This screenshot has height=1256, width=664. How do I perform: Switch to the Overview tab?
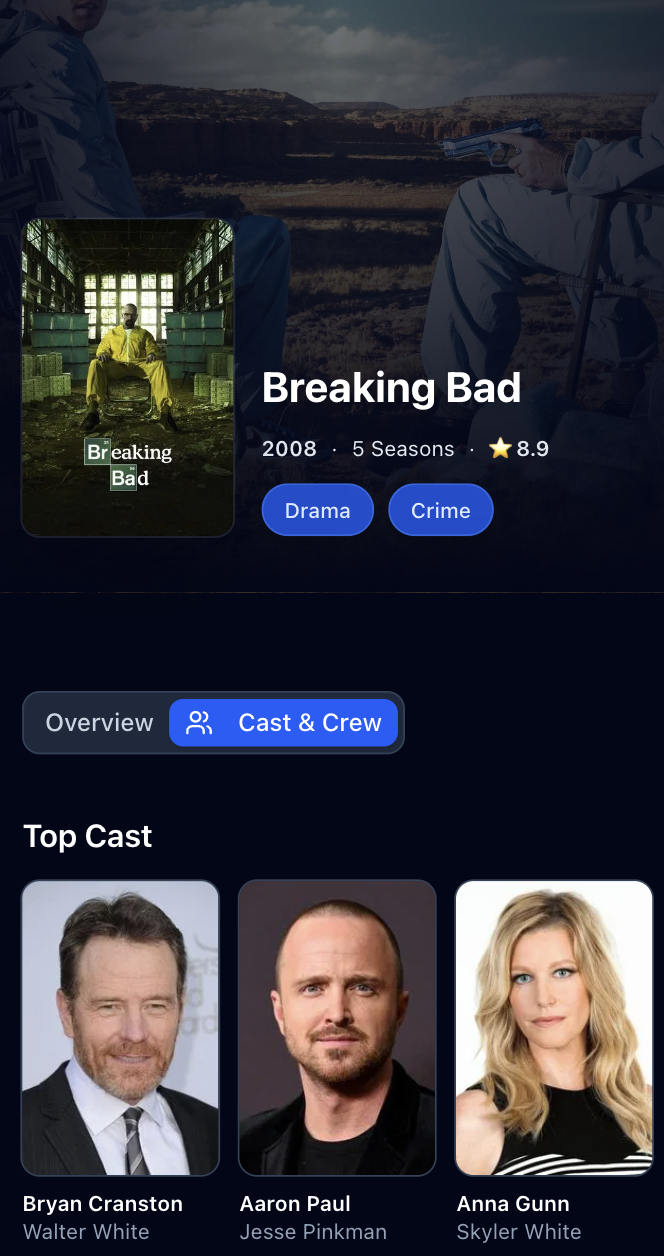(99, 723)
